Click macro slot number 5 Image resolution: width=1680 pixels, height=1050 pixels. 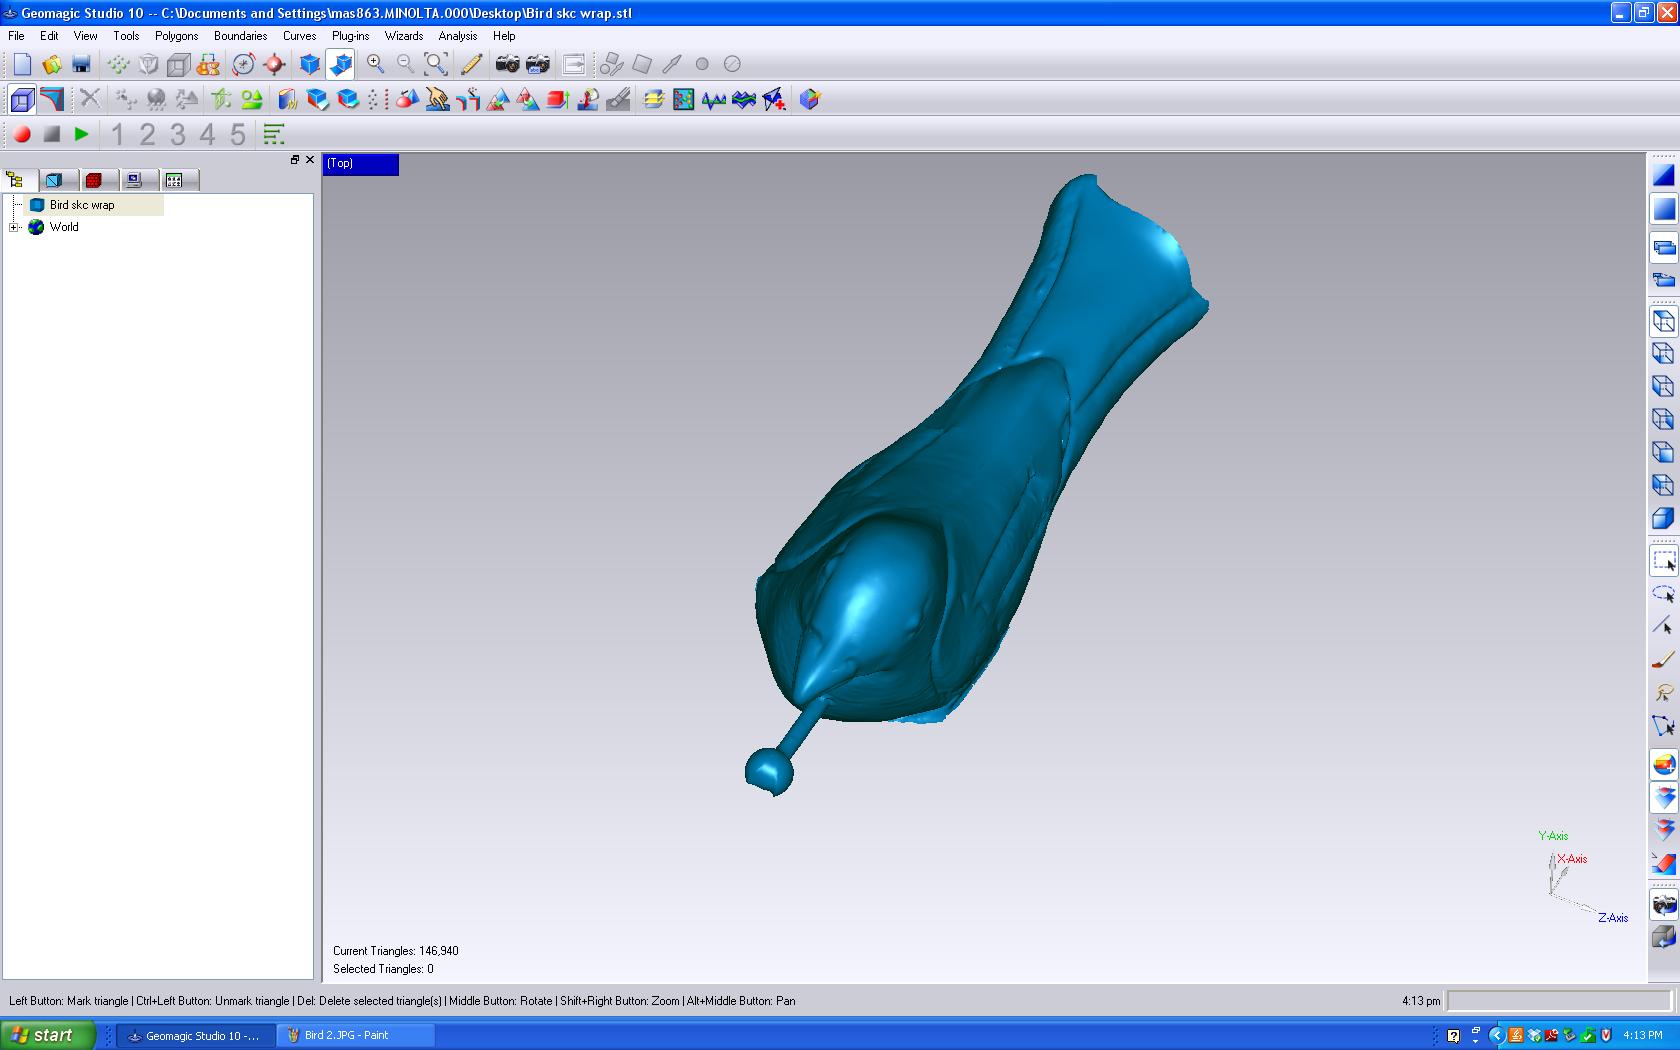[x=238, y=134]
